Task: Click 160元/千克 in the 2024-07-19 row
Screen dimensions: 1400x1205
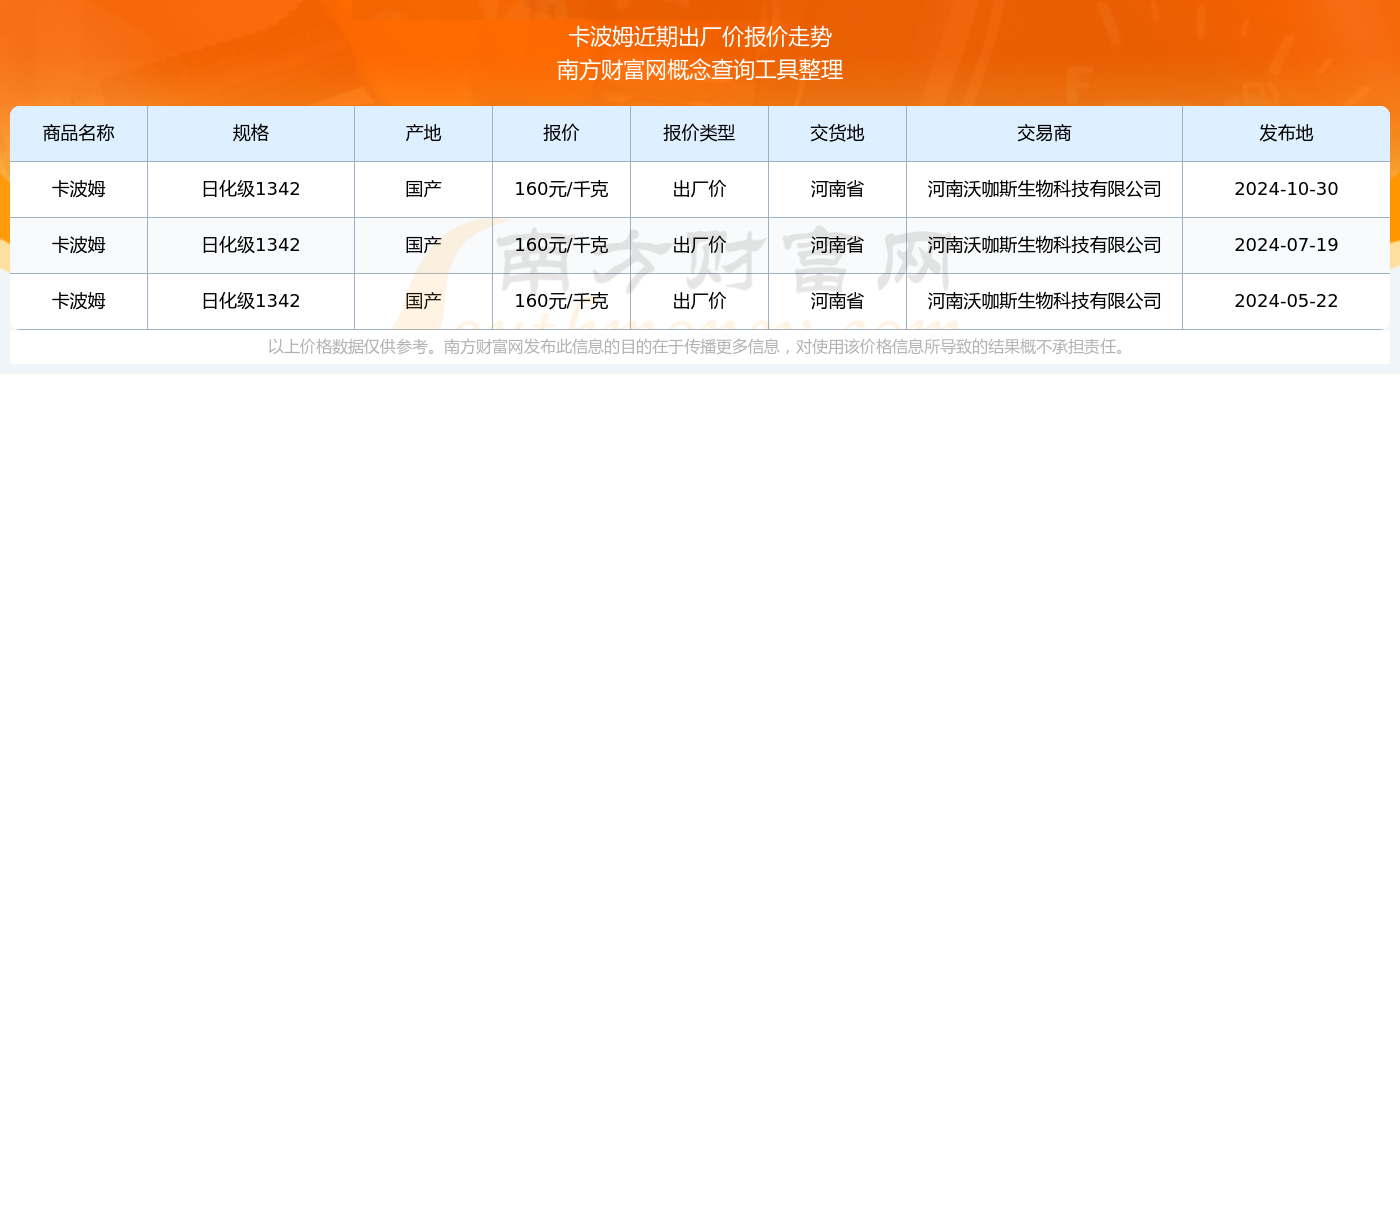Action: (x=561, y=245)
